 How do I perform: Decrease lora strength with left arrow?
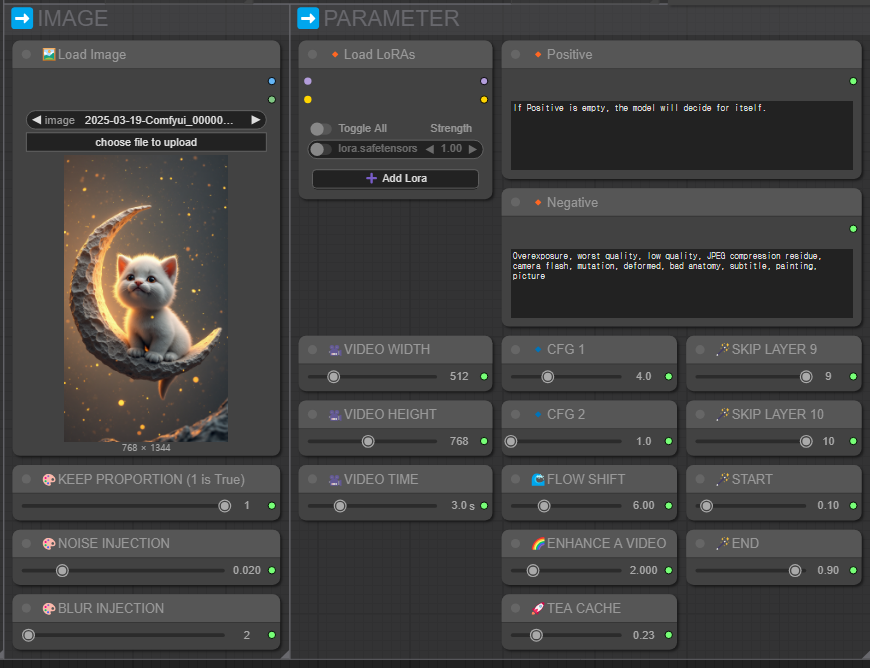tap(429, 149)
